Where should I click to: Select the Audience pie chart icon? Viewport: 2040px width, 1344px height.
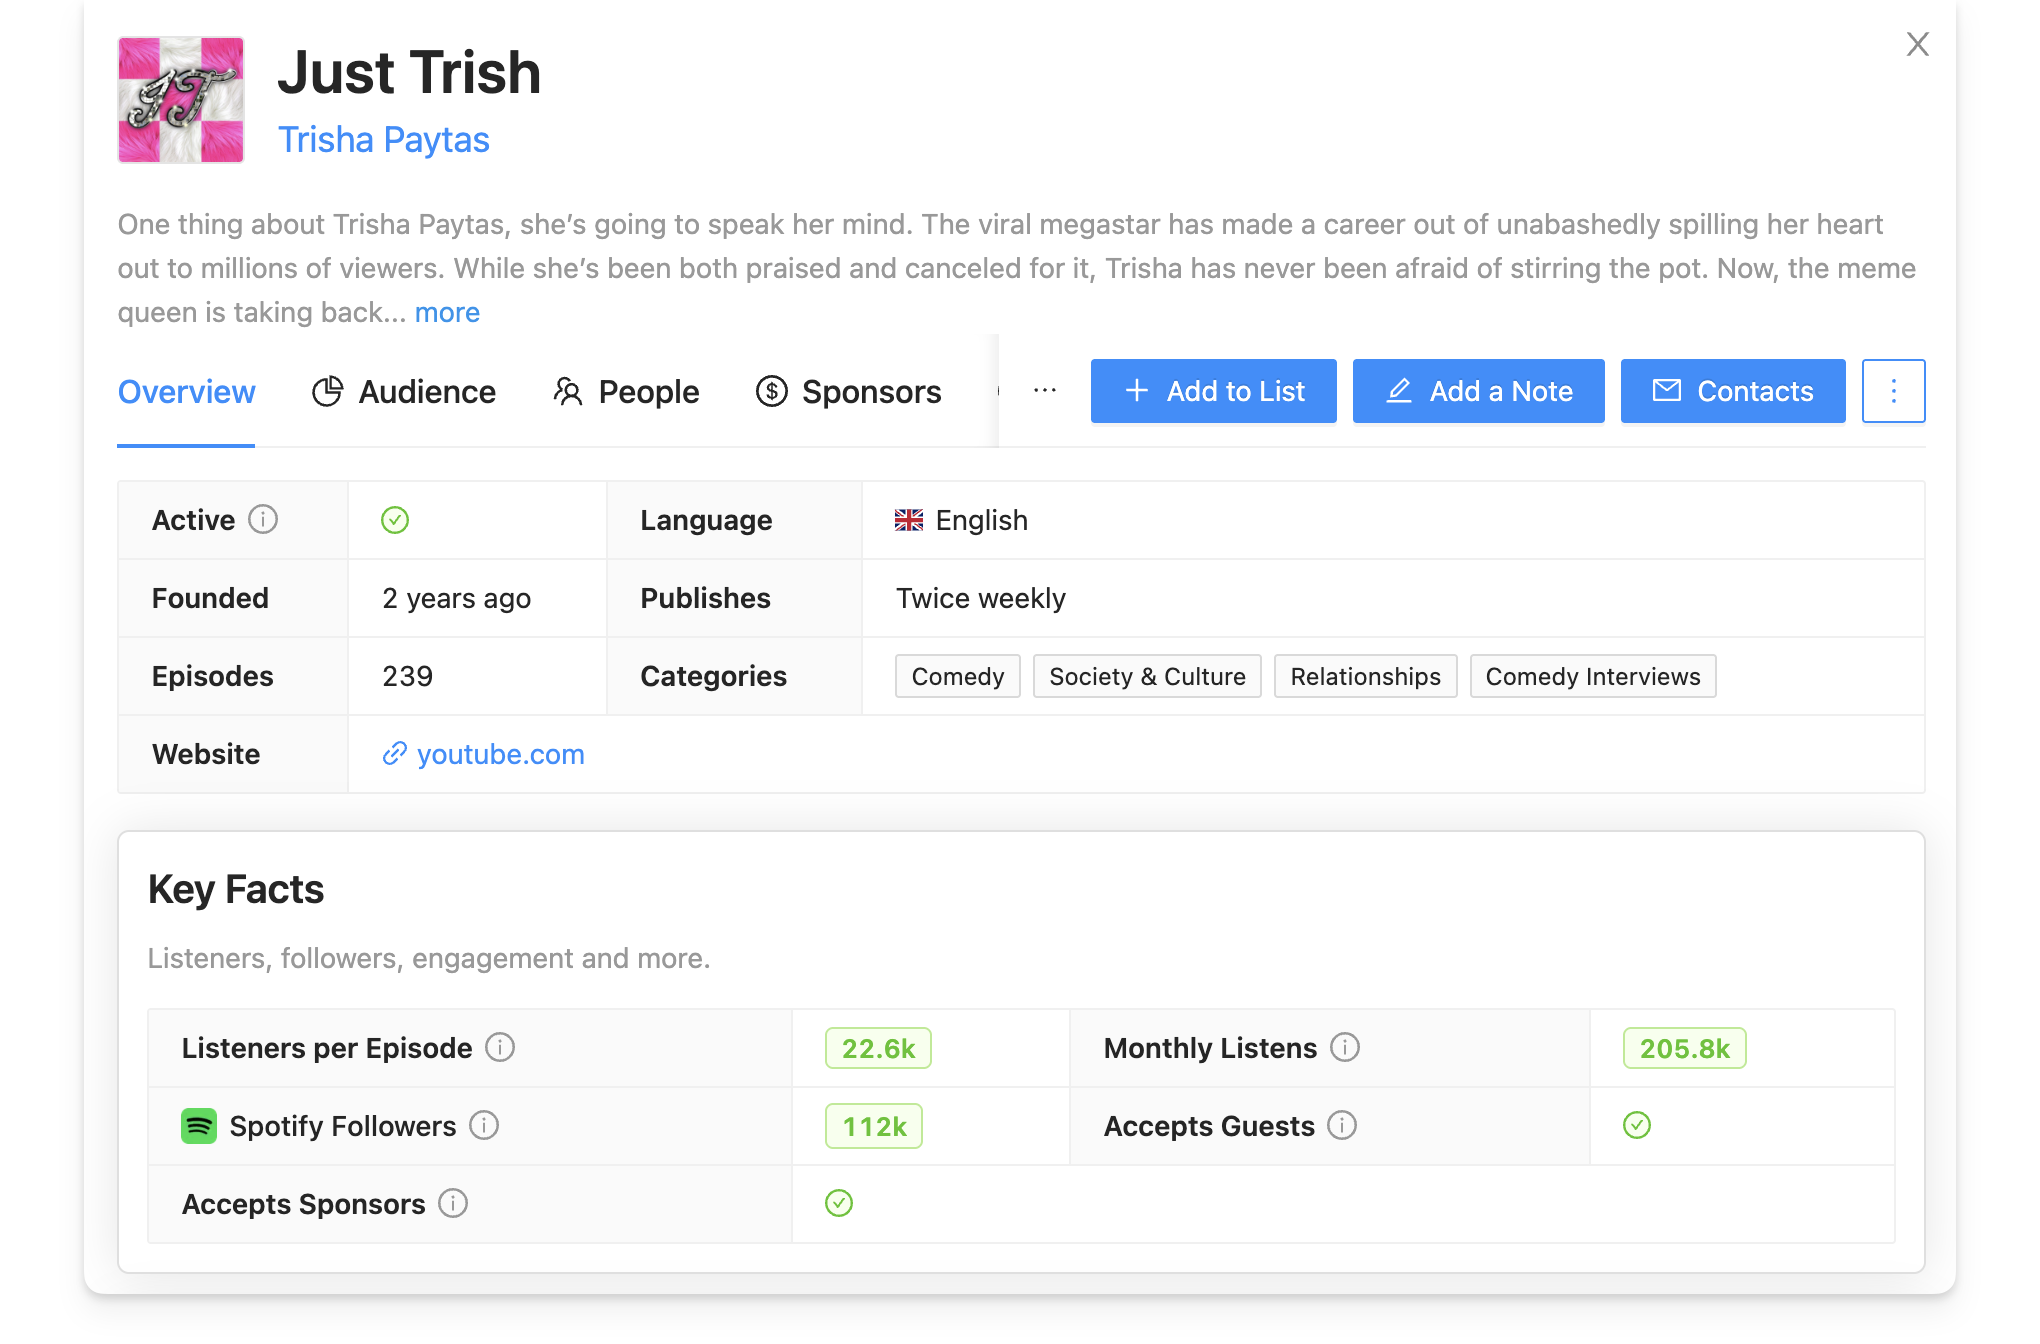[x=327, y=391]
